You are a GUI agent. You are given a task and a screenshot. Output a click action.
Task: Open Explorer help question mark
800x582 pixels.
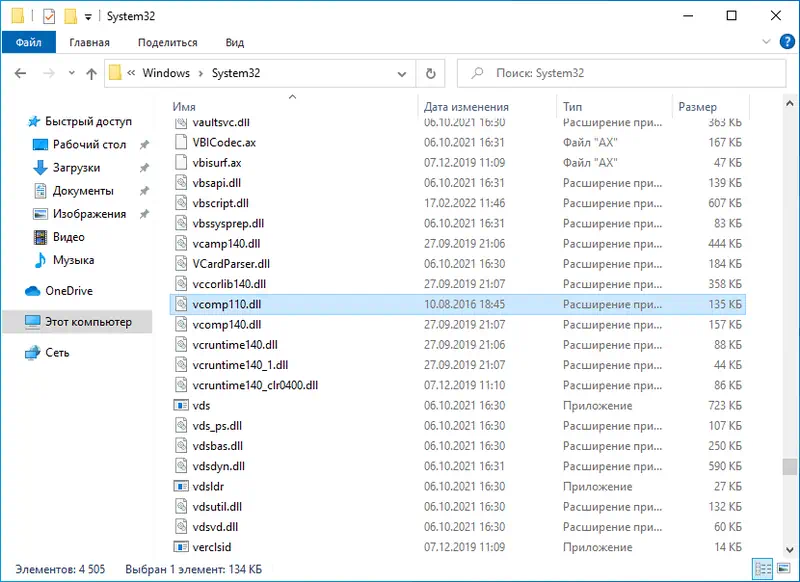click(787, 42)
